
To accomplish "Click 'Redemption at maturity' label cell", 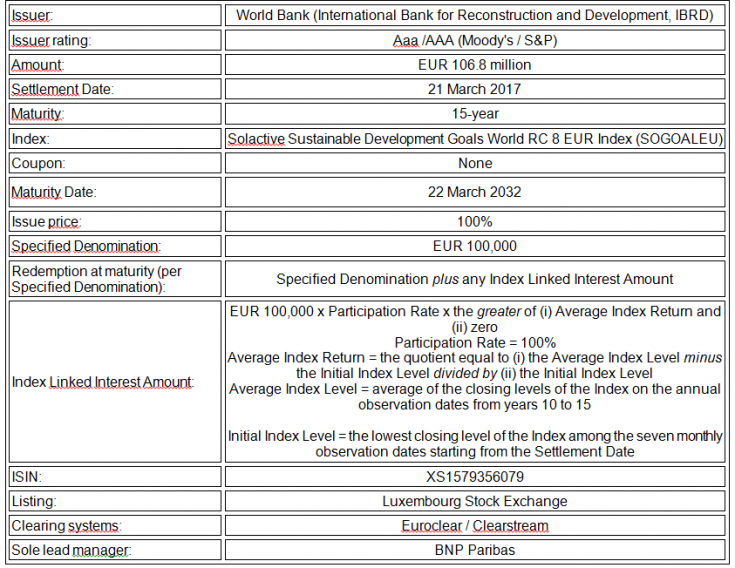I will tap(115, 279).
